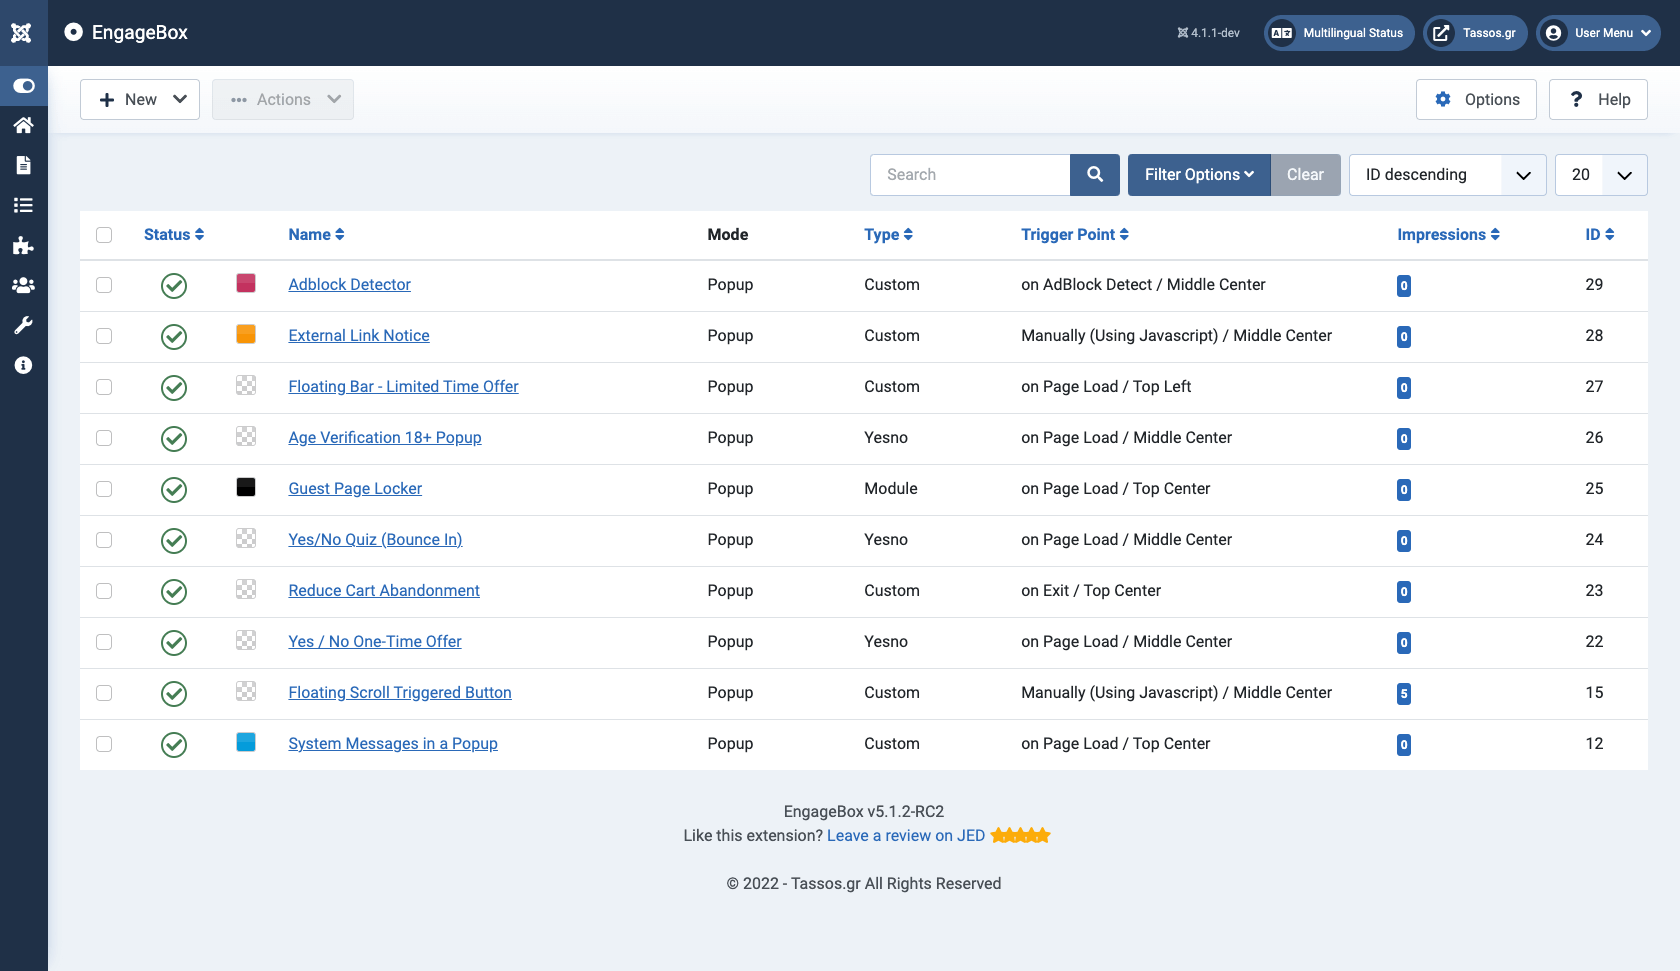Select the System Messages row checkbox
1680x971 pixels.
click(x=104, y=744)
